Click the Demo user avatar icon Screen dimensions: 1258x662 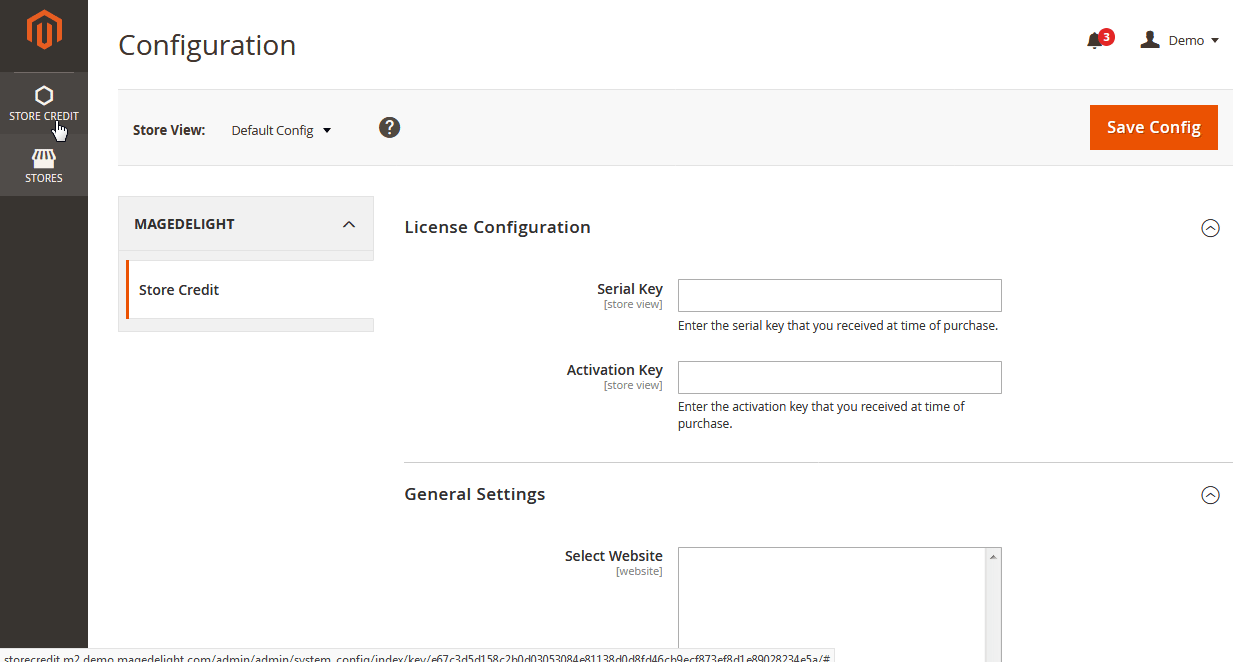[1150, 40]
